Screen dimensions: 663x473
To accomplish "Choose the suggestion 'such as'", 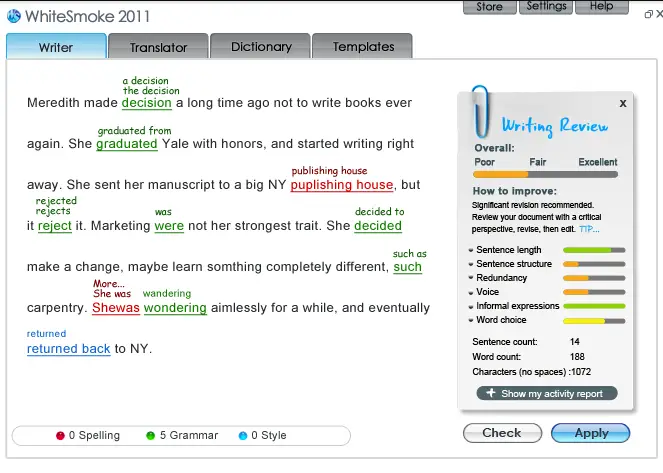I will [410, 254].
